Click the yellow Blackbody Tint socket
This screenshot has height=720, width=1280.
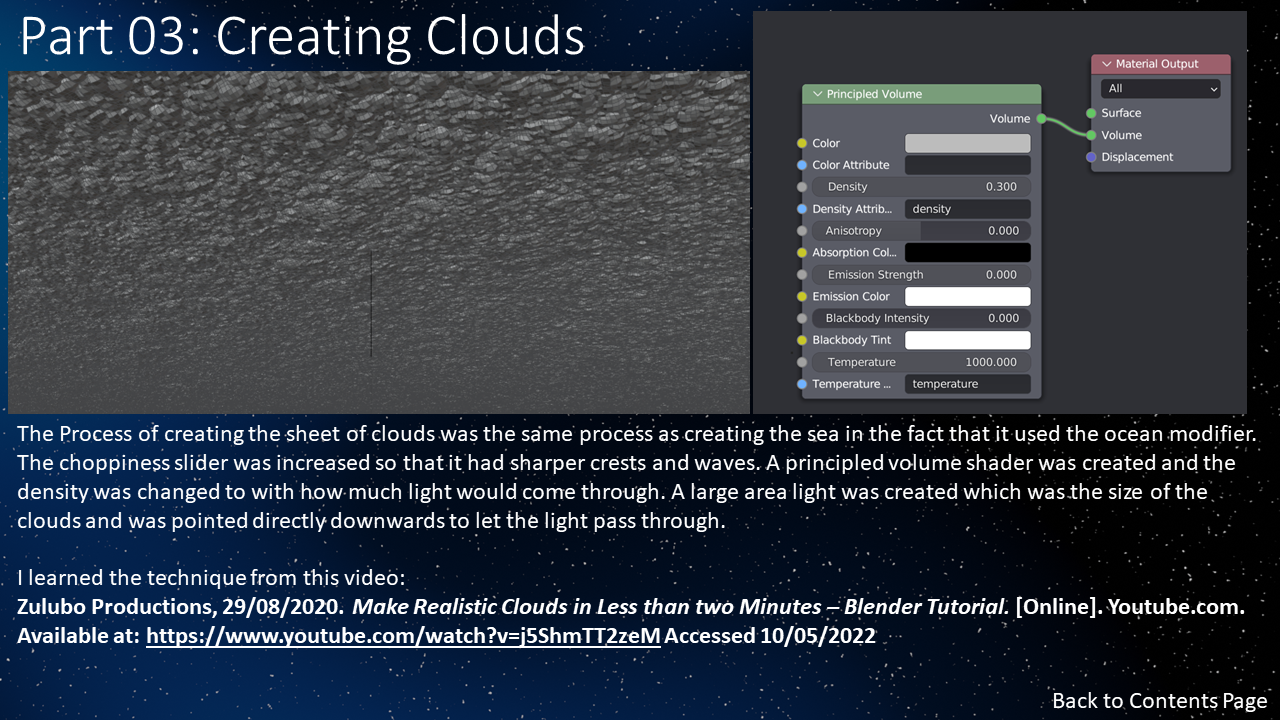coord(802,340)
